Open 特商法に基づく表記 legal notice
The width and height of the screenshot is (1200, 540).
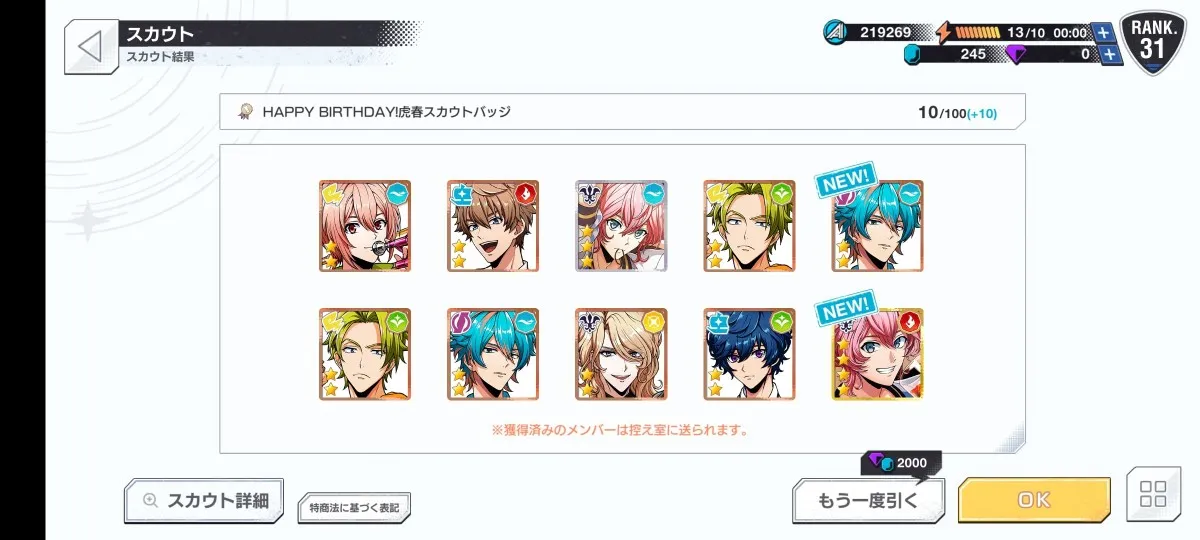354,508
